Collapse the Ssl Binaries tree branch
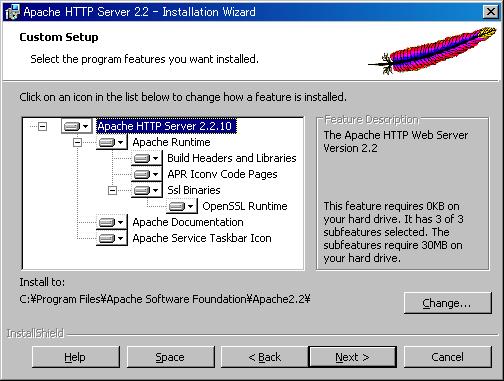 tap(112, 190)
